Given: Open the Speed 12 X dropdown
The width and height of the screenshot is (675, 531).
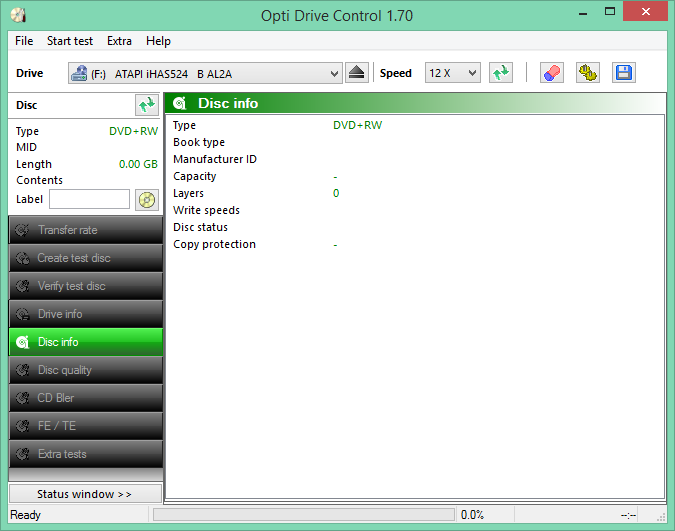Looking at the screenshot, I should 452,73.
